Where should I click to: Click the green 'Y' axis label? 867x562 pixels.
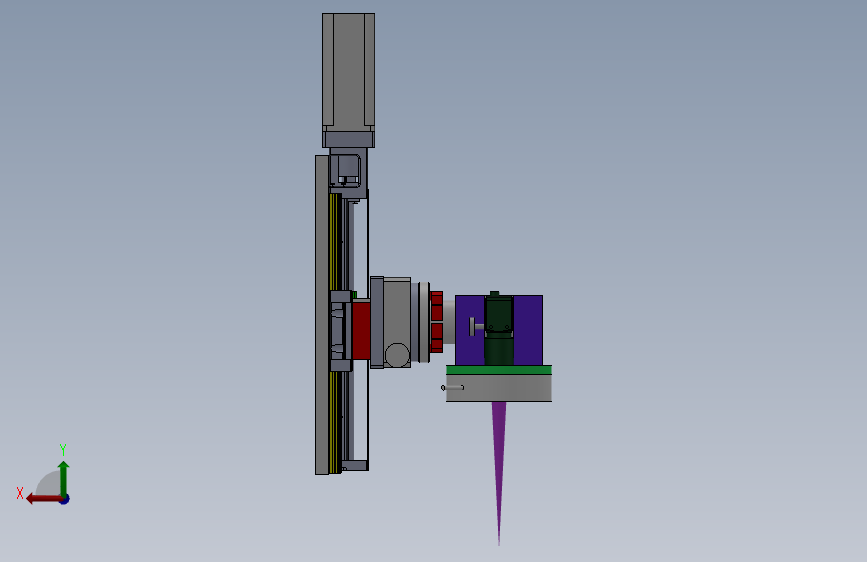63,449
